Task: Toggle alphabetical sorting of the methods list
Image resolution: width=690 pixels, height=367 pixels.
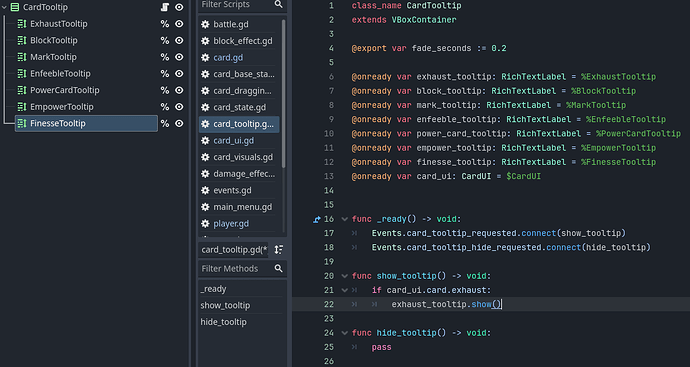Action: 278,250
